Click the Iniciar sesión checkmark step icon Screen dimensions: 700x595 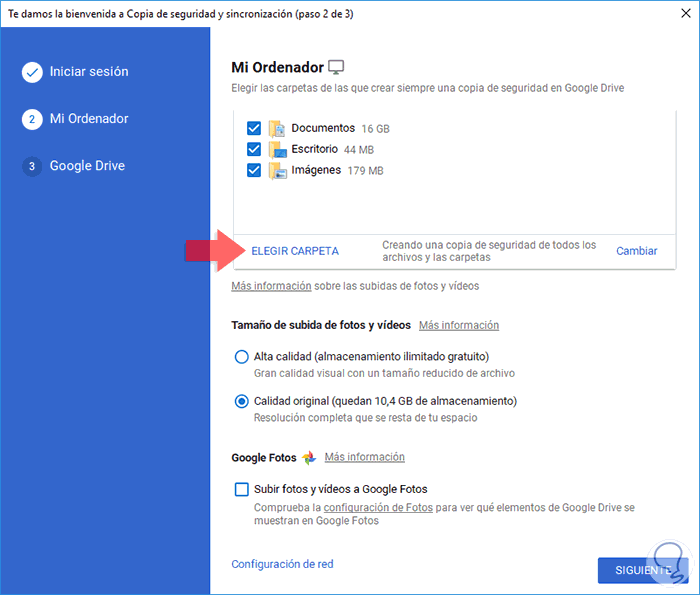[32, 72]
